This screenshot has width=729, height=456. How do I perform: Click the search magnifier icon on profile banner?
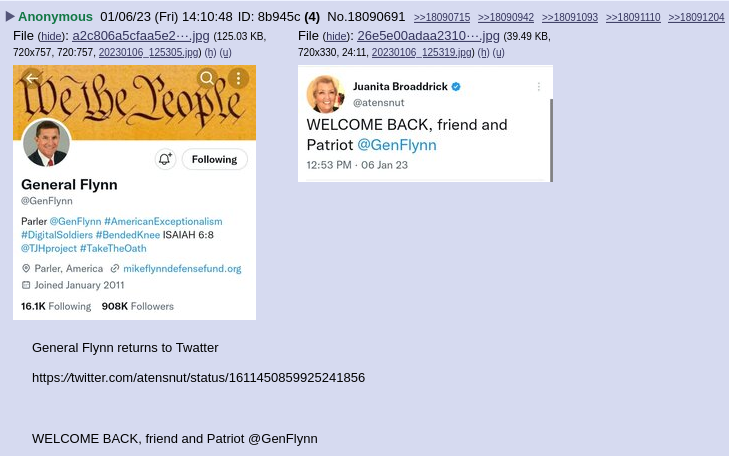click(x=207, y=78)
